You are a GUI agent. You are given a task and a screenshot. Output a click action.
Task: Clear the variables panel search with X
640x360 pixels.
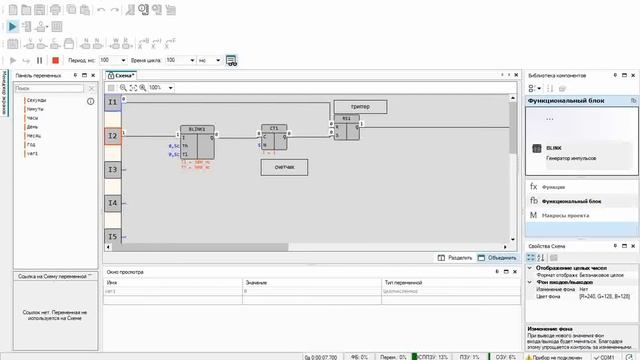(x=91, y=88)
